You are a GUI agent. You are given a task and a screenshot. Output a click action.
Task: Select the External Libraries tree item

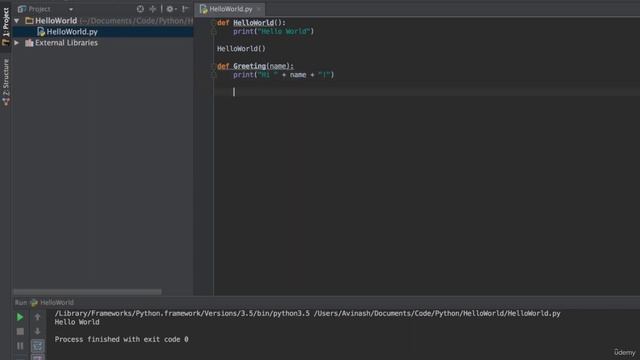pyautogui.click(x=66, y=42)
